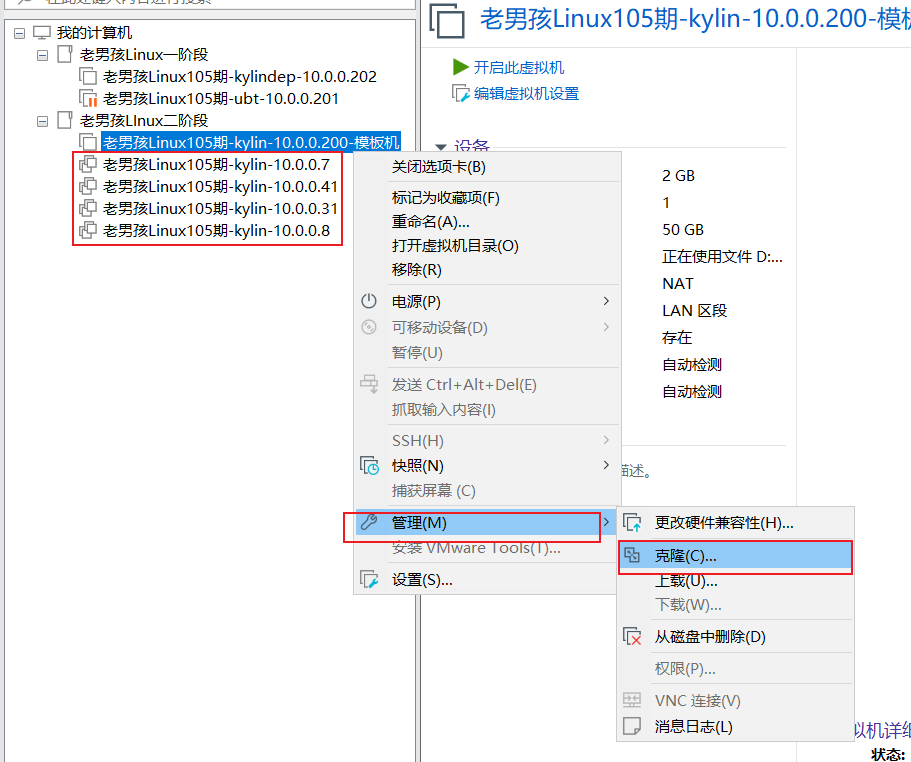
Task: Click the power icon beside 电源(P)
Action: tap(369, 301)
